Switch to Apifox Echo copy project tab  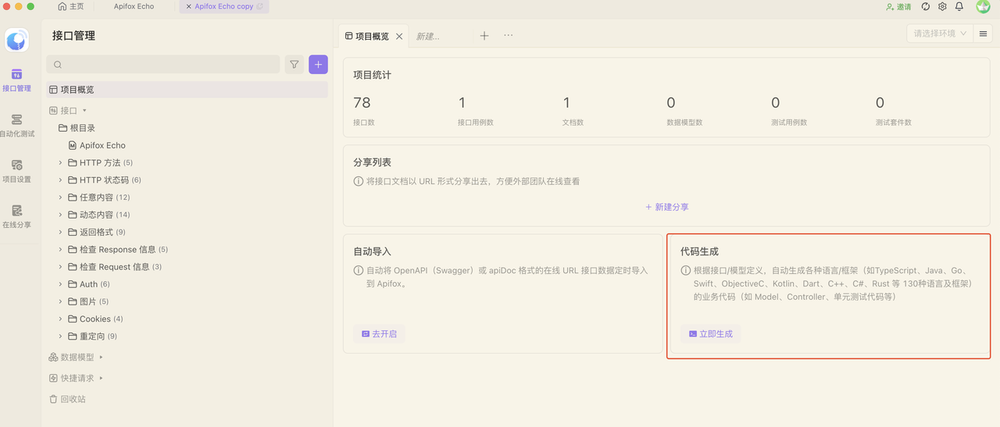pyautogui.click(x=224, y=6)
